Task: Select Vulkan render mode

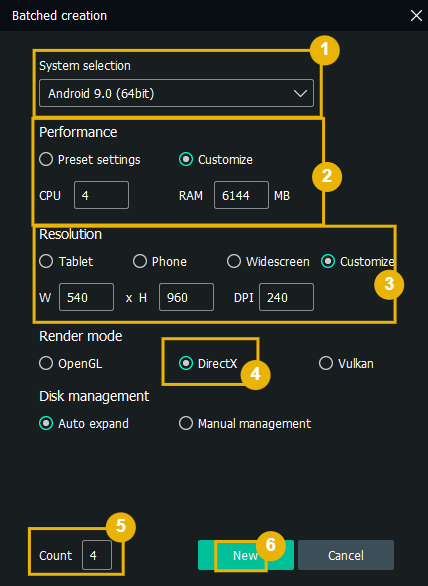Action: [346, 363]
